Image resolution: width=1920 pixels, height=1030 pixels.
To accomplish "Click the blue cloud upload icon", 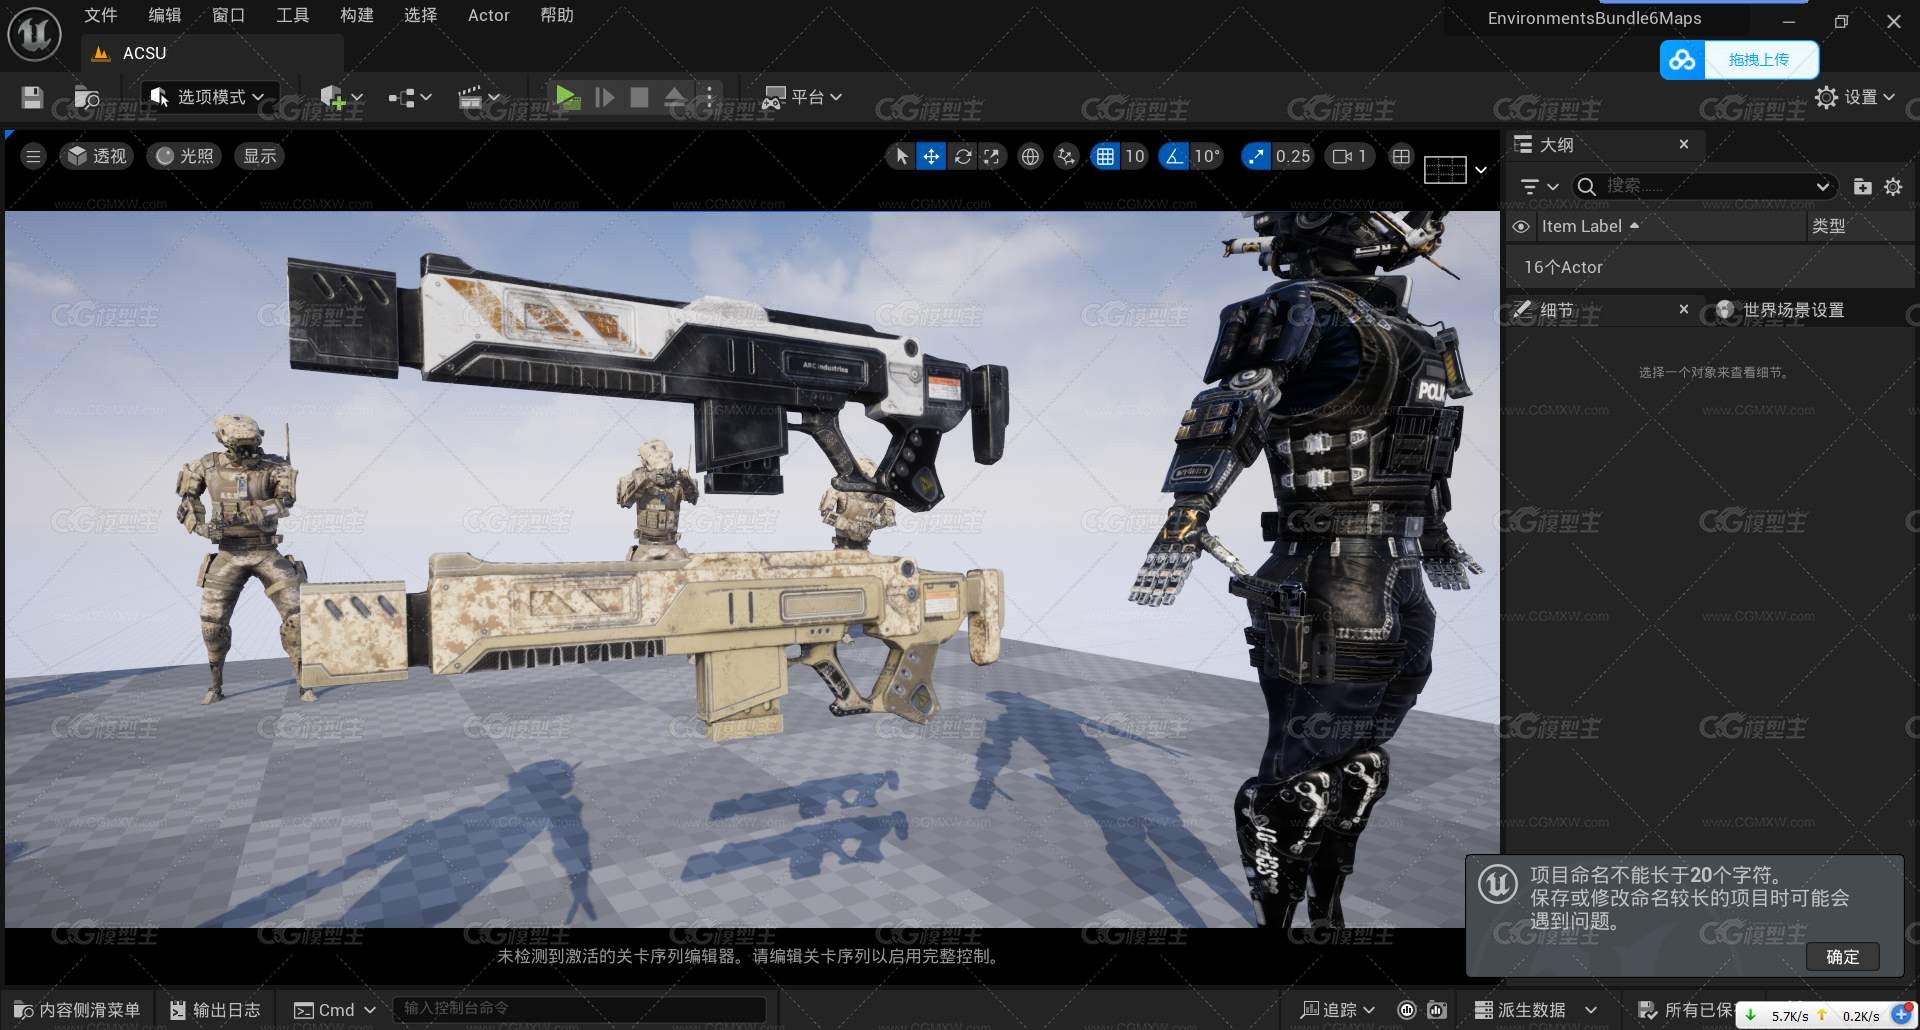I will pos(1682,60).
